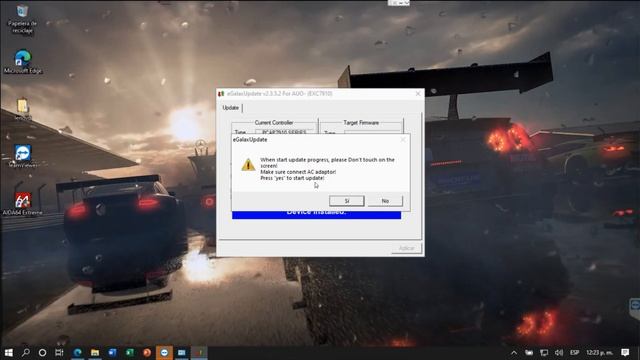Open the clock showing 12:23 p. m.
This screenshot has width=640, height=360.
600,352
